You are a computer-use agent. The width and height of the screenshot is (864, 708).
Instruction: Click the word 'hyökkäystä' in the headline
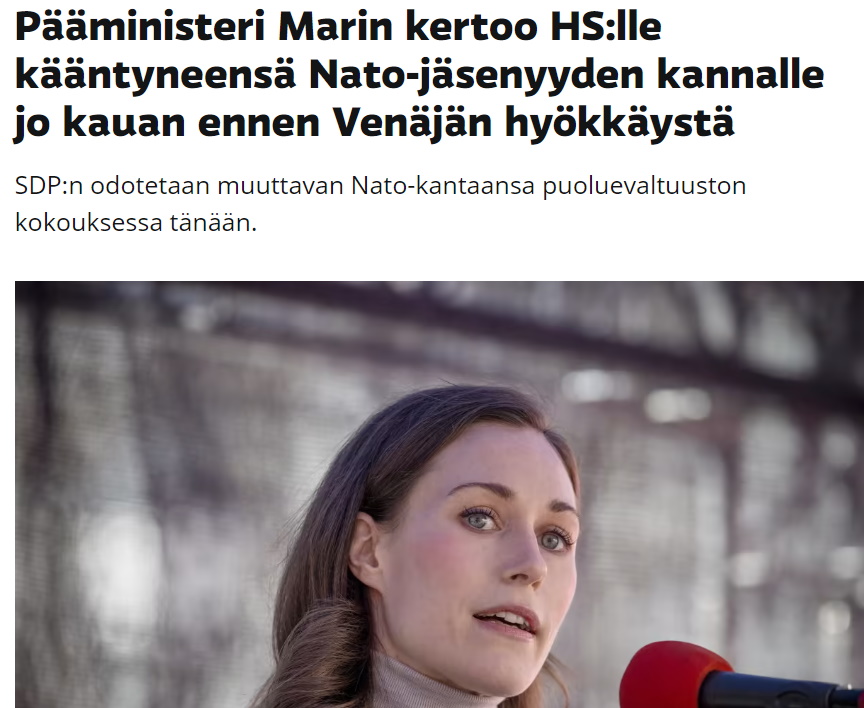pos(619,122)
